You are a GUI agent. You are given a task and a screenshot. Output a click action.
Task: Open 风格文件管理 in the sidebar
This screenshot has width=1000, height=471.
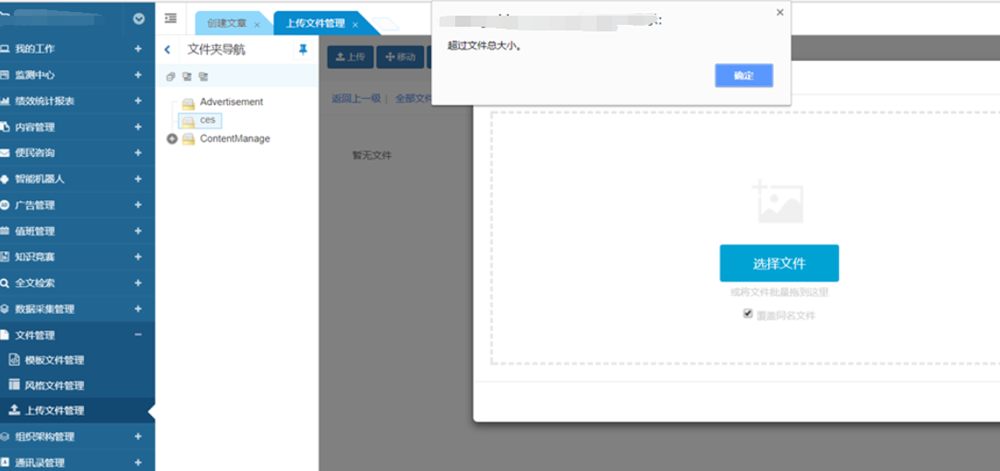pos(54,386)
